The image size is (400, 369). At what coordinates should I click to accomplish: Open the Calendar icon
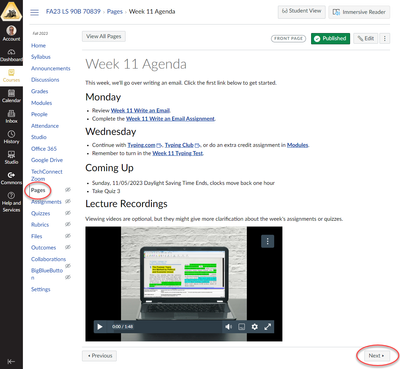point(11,96)
